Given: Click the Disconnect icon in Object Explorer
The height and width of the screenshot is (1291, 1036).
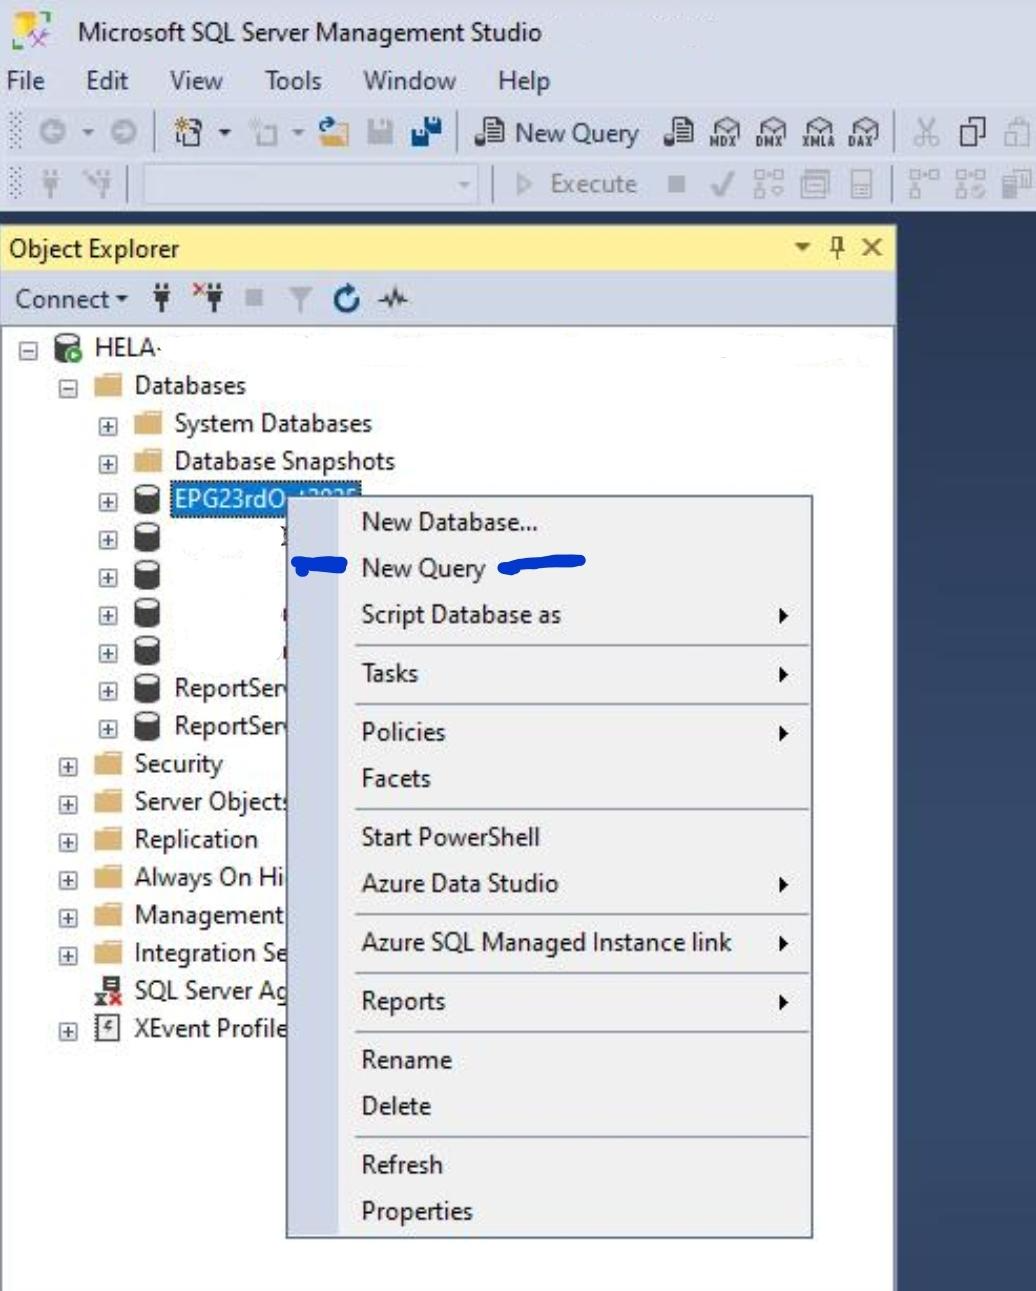Looking at the screenshot, I should click(209, 298).
